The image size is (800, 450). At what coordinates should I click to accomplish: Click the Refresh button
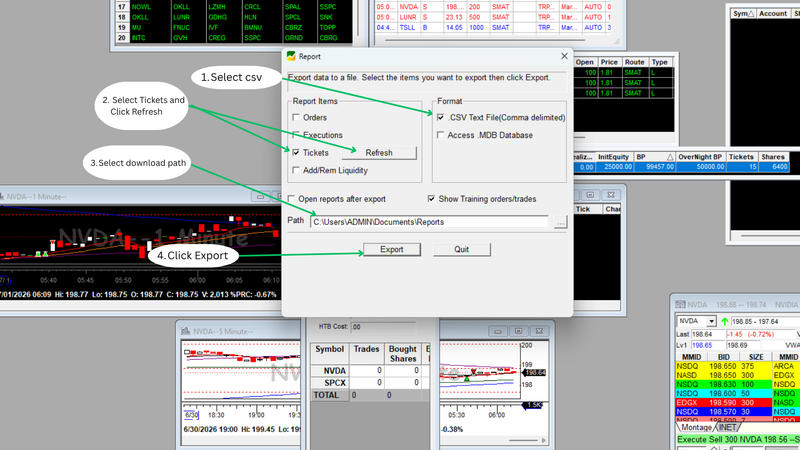click(x=379, y=153)
